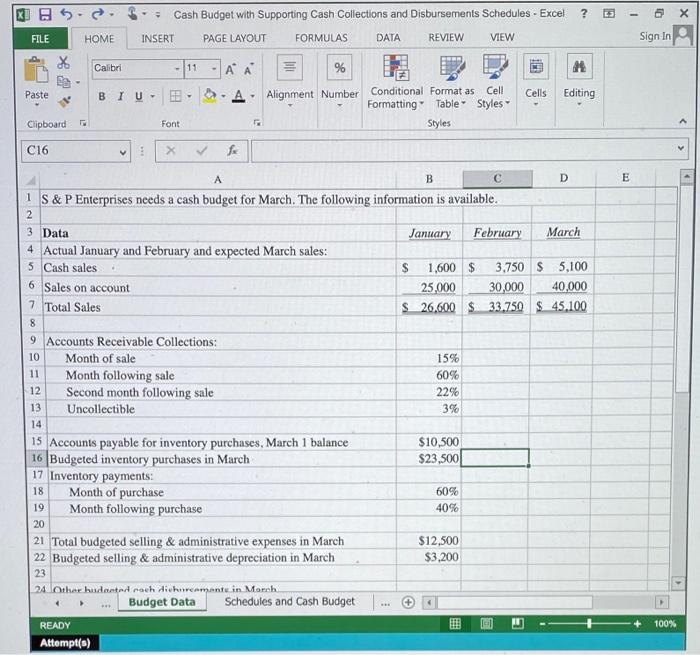This screenshot has width=700, height=655.
Task: Open the Calibri font name dropdown
Action: point(177,69)
